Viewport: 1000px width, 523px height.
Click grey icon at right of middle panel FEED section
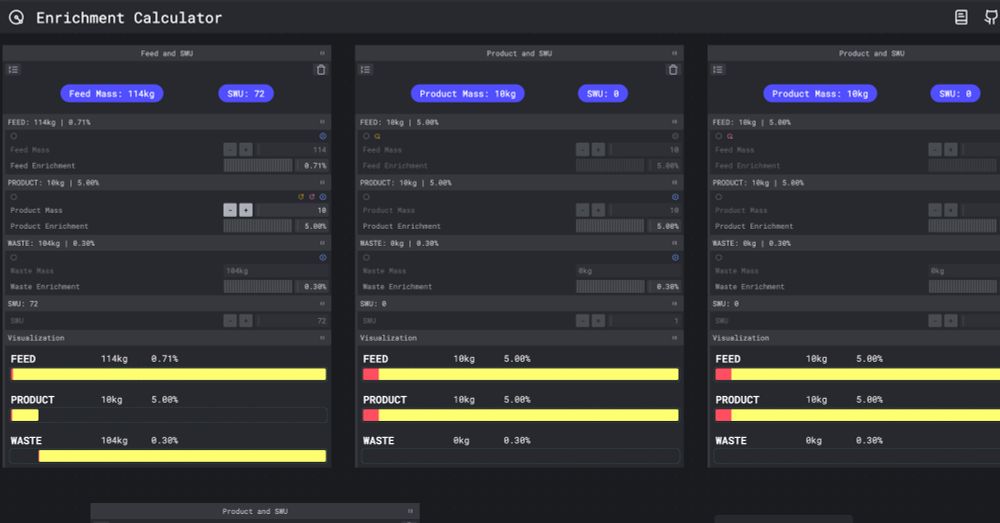(675, 136)
